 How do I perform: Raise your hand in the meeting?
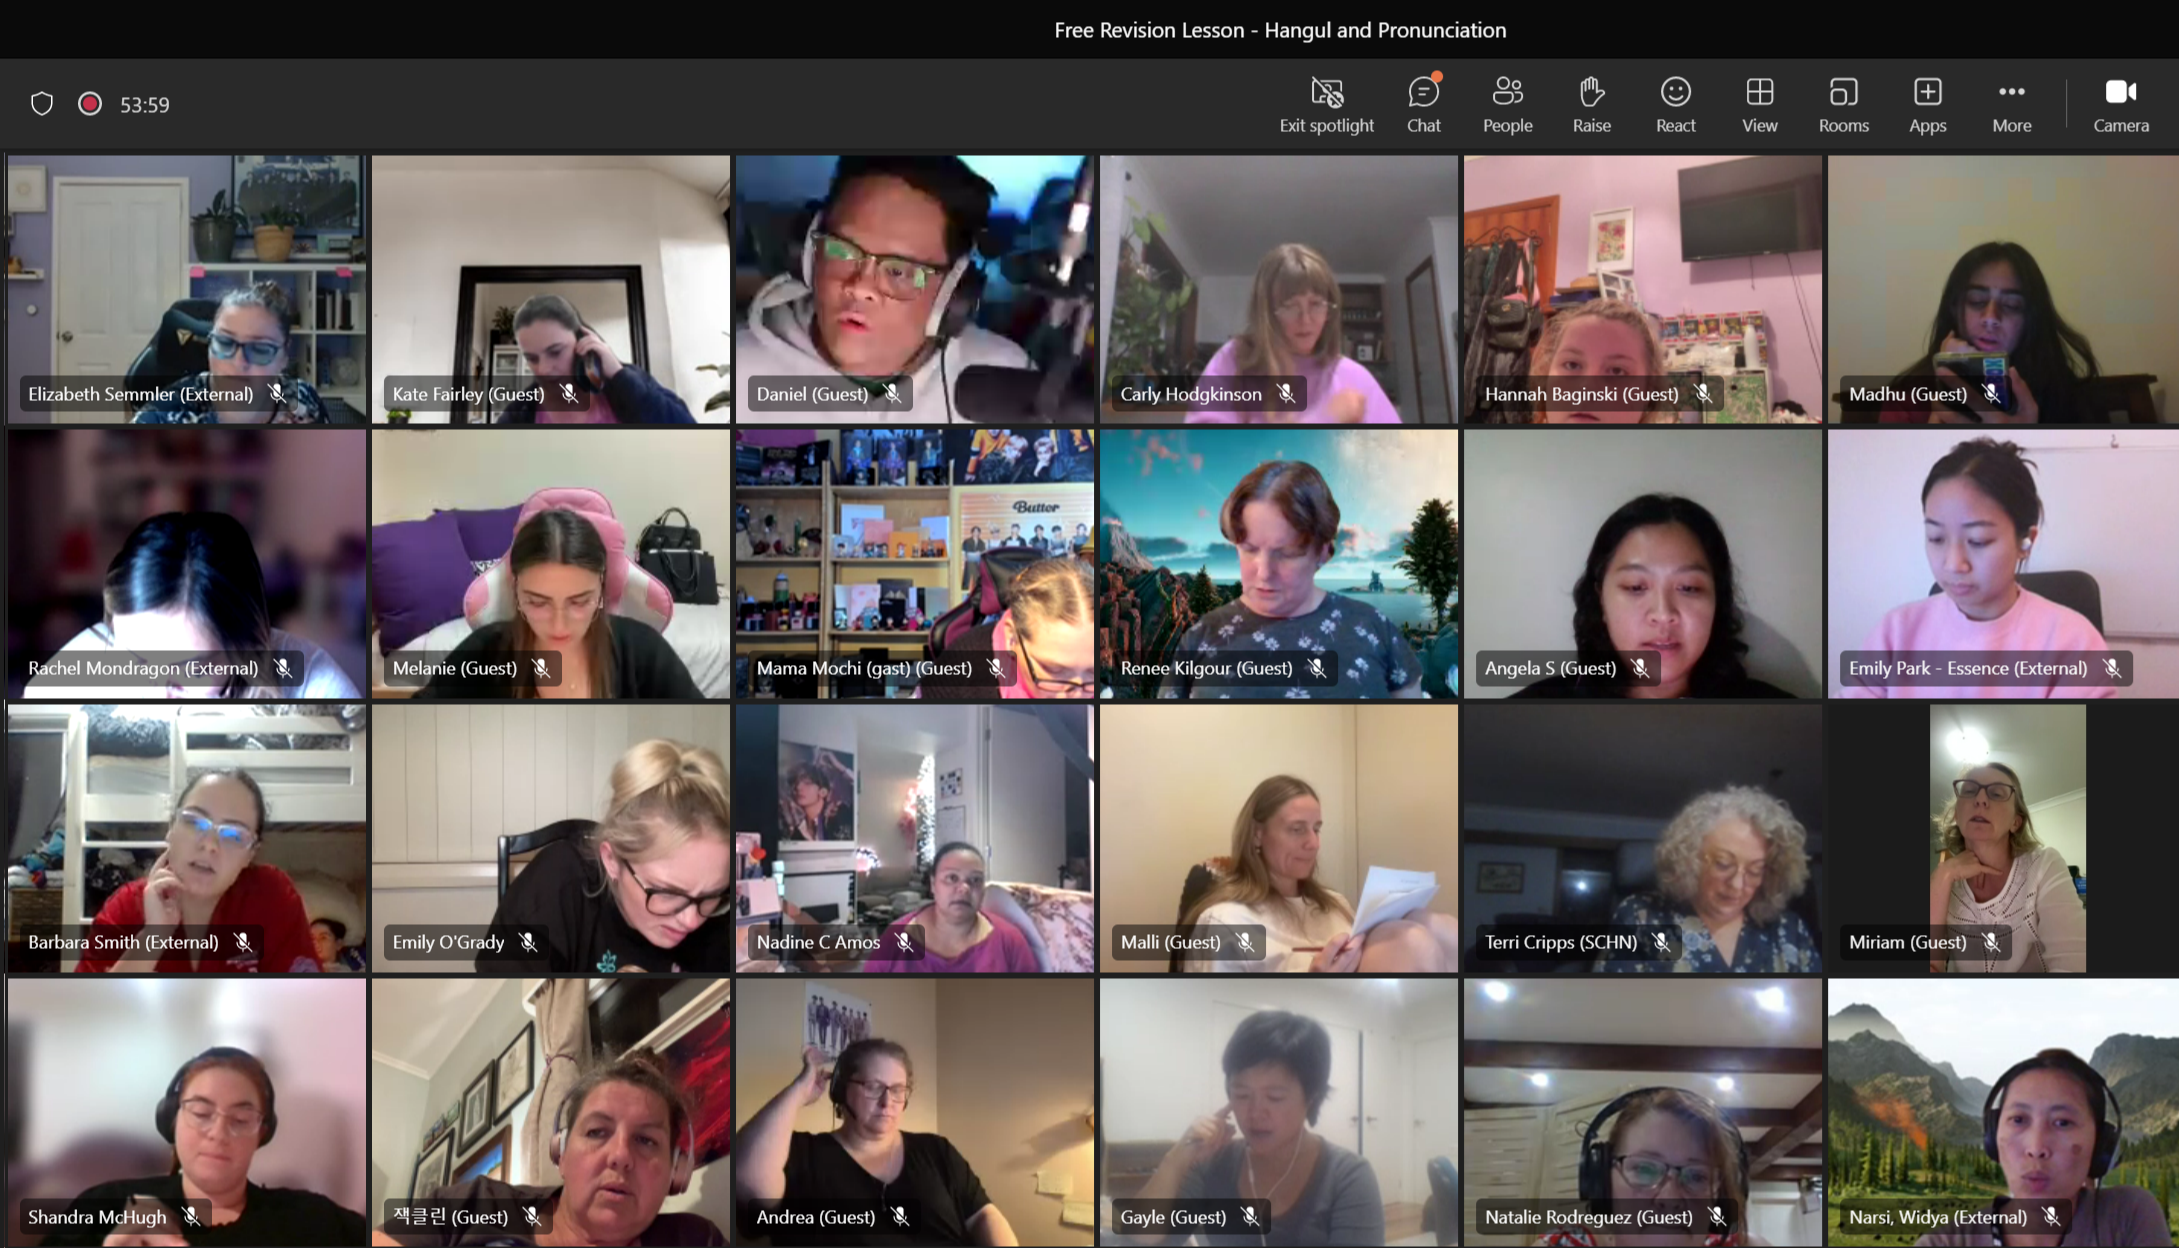[x=1591, y=104]
